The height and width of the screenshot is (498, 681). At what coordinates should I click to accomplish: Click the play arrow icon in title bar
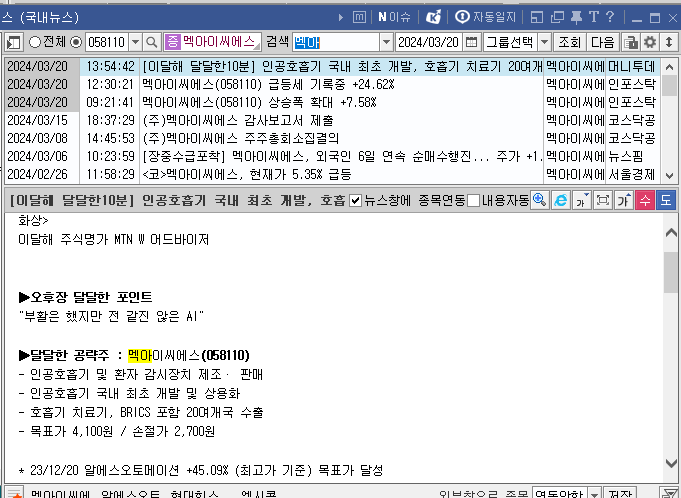click(340, 17)
